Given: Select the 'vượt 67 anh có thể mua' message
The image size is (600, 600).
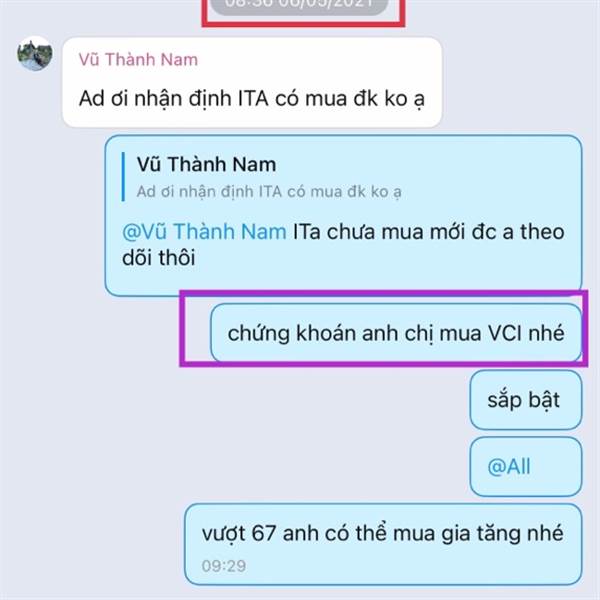Looking at the screenshot, I should pos(383,544).
